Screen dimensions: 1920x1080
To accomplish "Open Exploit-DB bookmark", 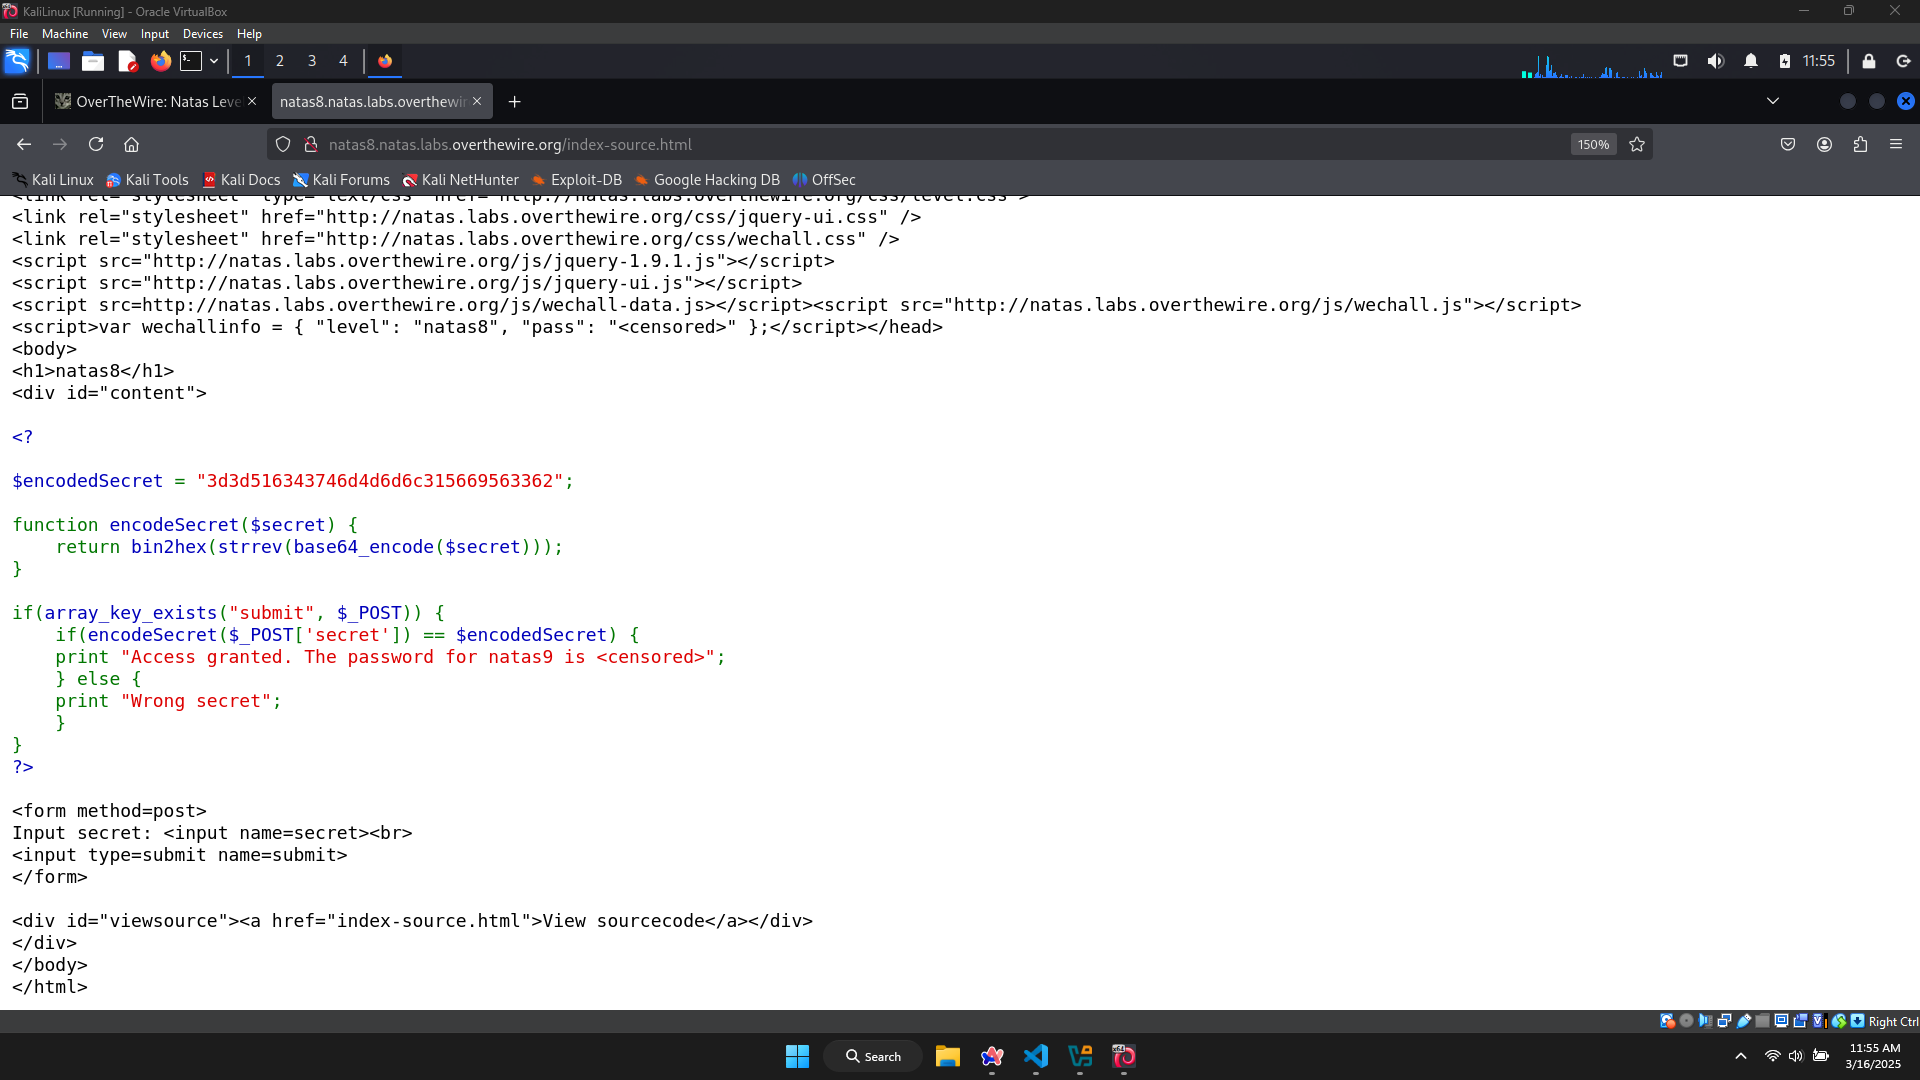I will tap(576, 180).
